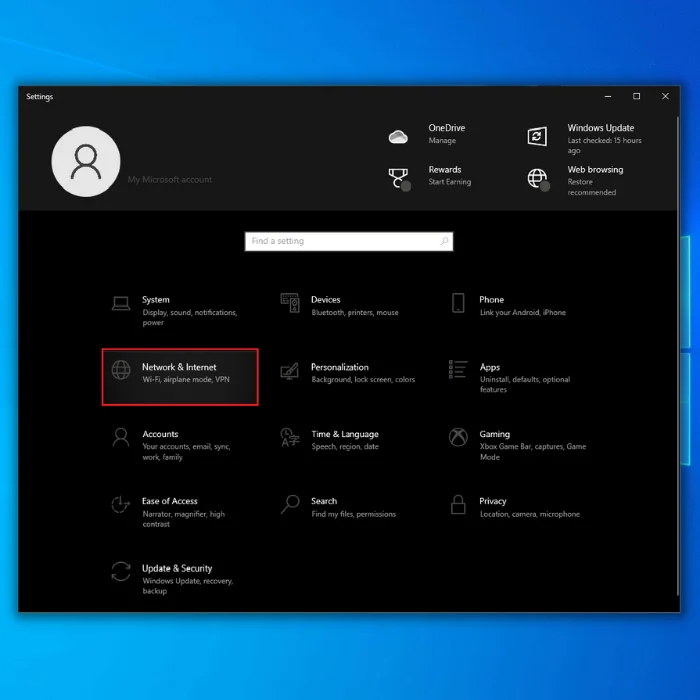This screenshot has width=700, height=700.
Task: Click the user profile avatar picture
Action: coord(86,161)
